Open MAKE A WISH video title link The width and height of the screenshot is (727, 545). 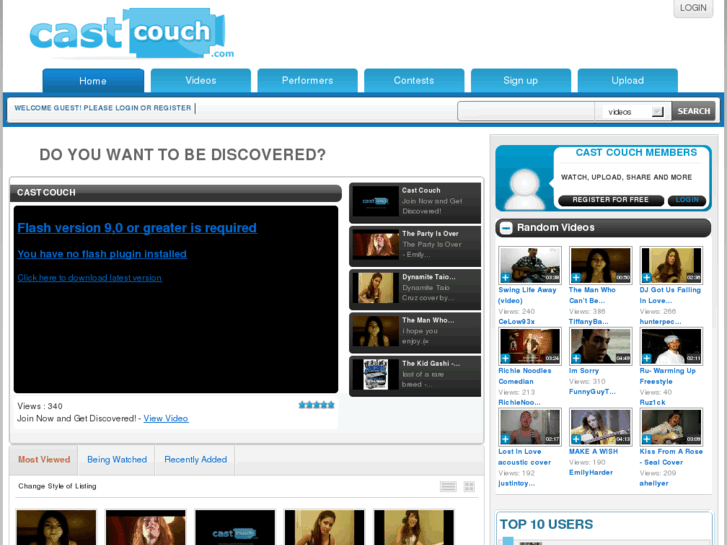tap(593, 451)
